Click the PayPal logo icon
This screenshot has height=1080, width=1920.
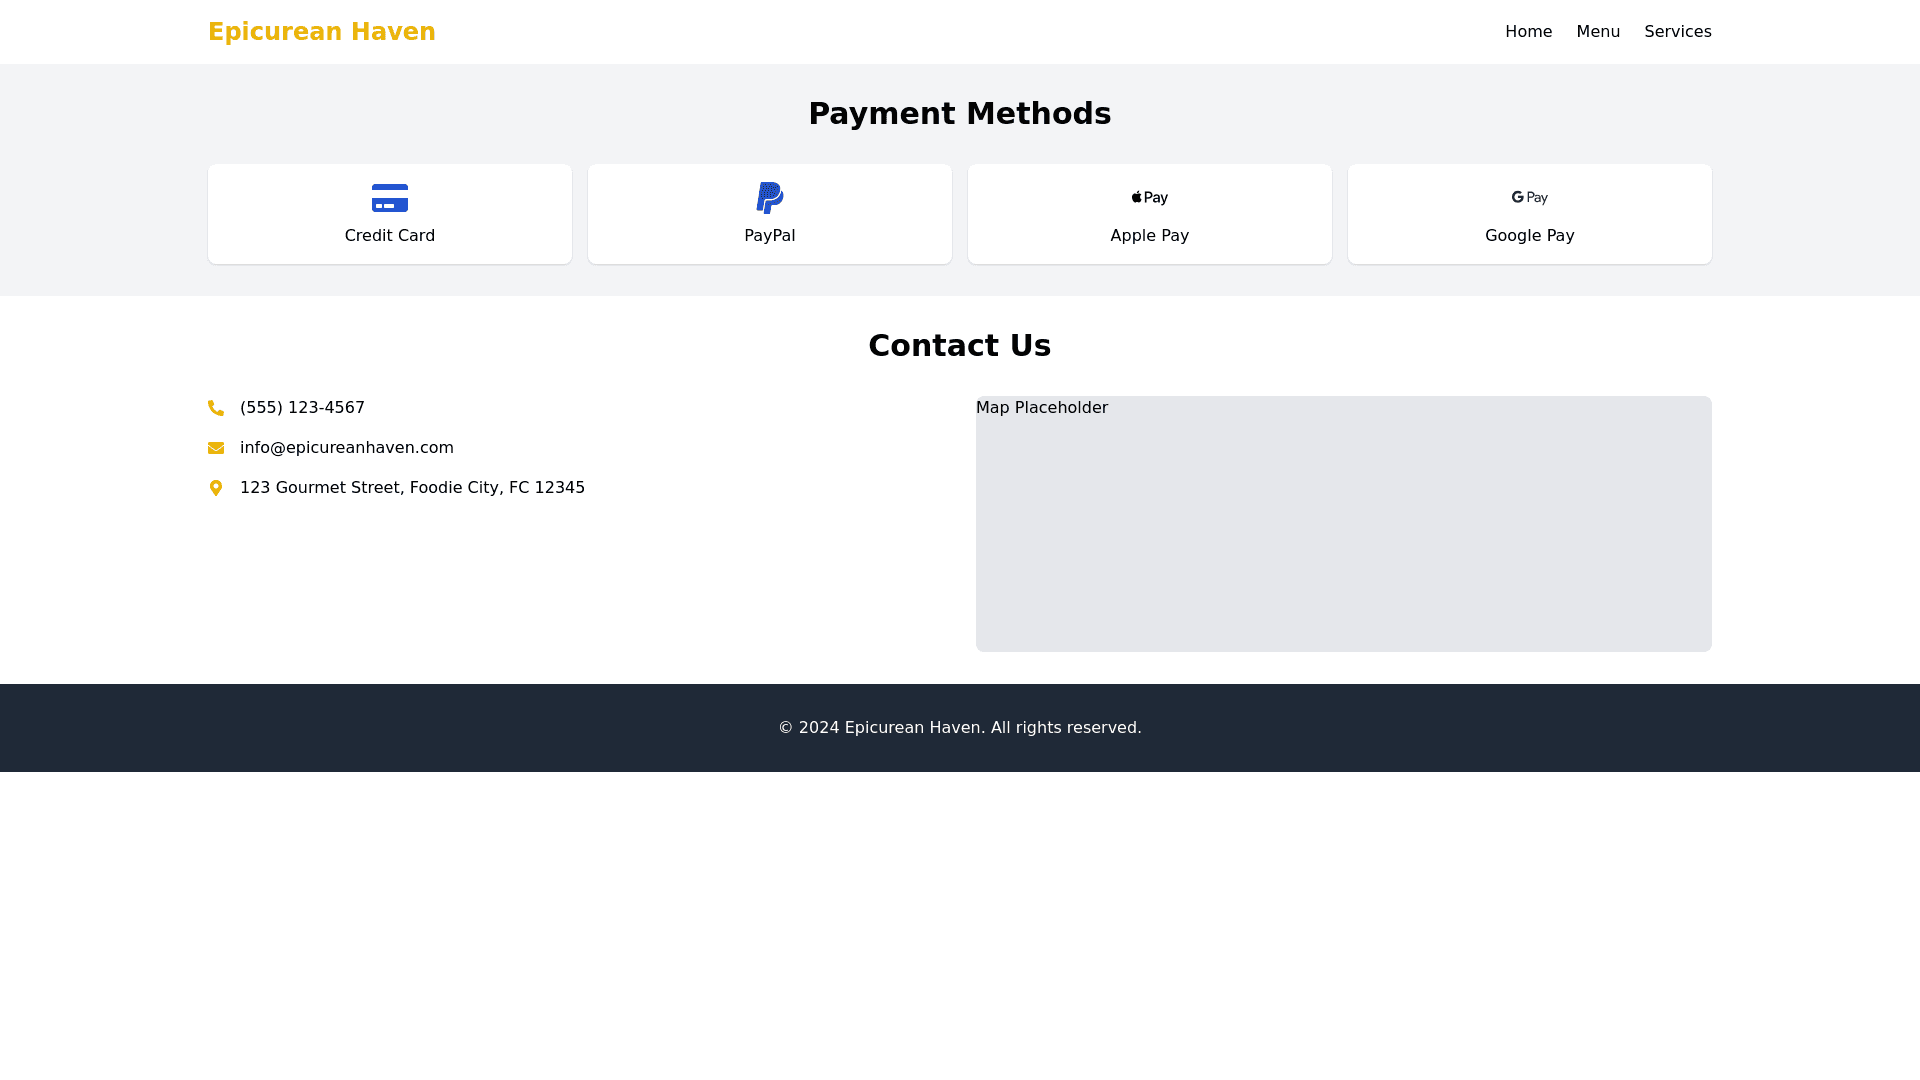pos(769,198)
